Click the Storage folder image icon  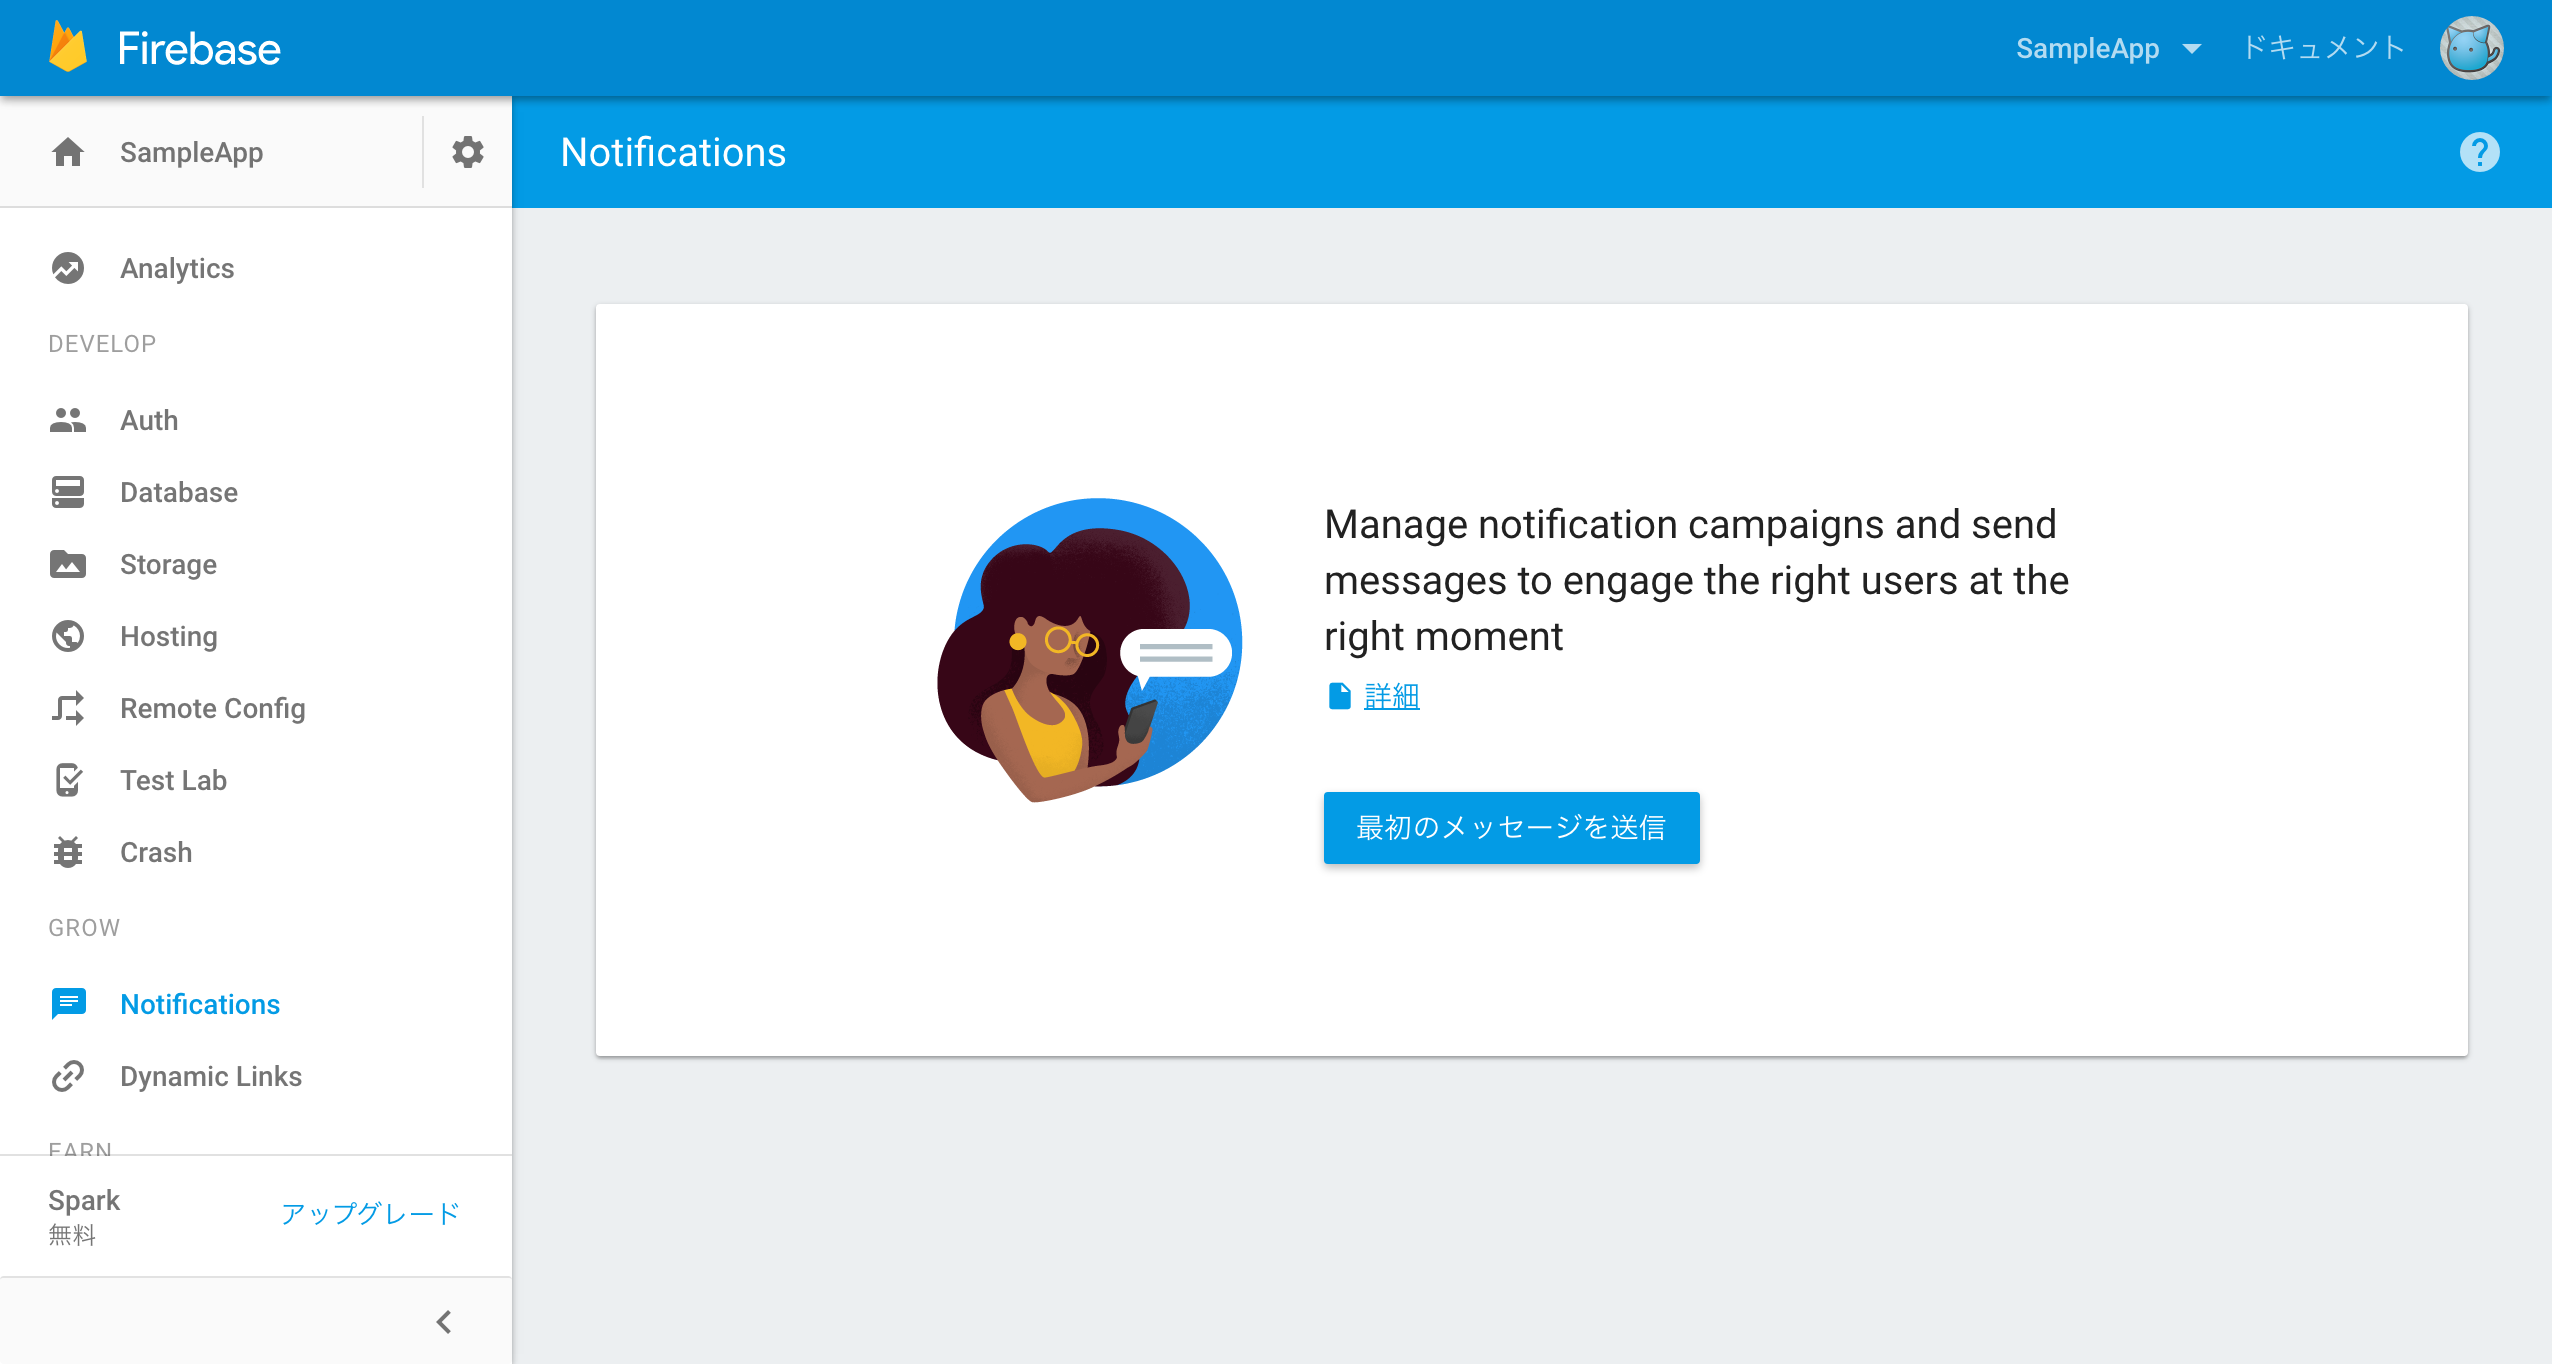point(68,564)
